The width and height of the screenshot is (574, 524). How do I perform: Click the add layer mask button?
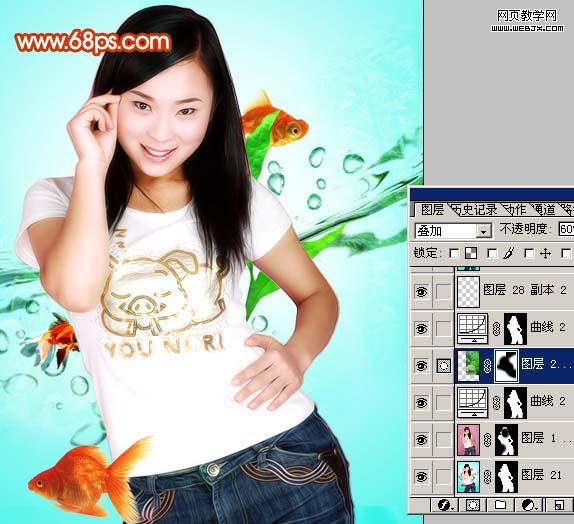point(473,505)
